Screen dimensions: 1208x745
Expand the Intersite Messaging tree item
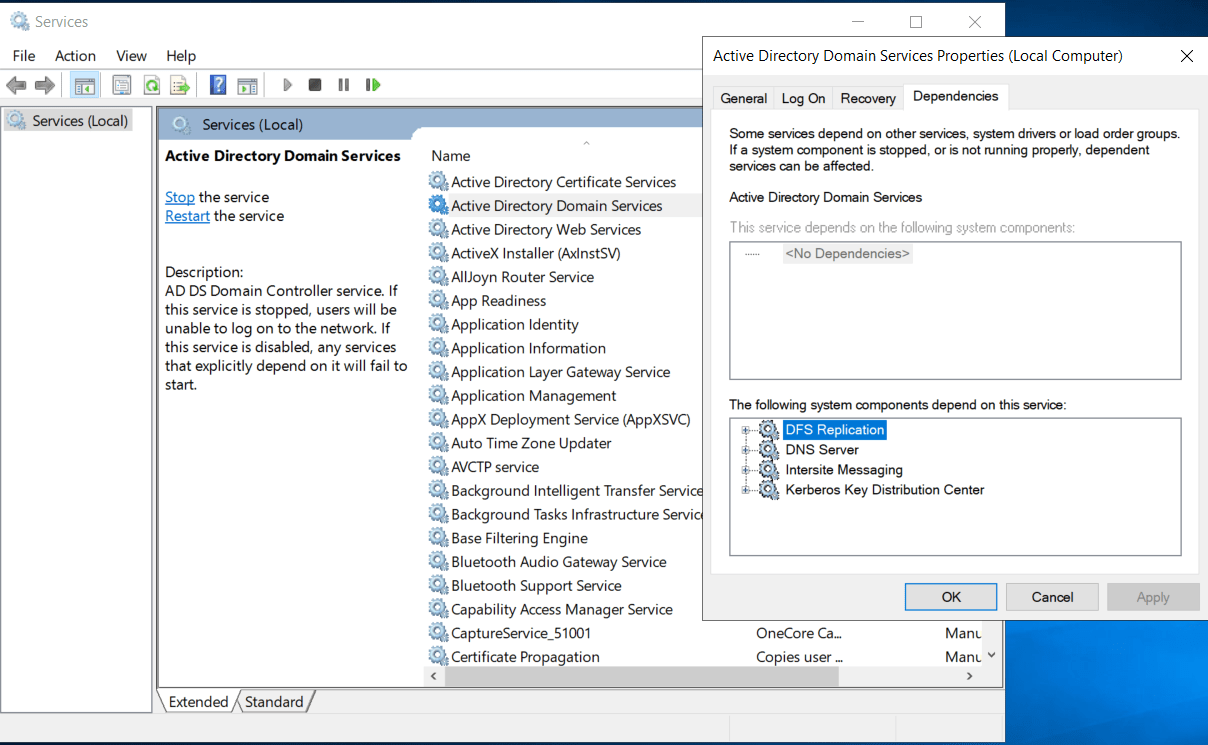pyautogui.click(x=745, y=469)
